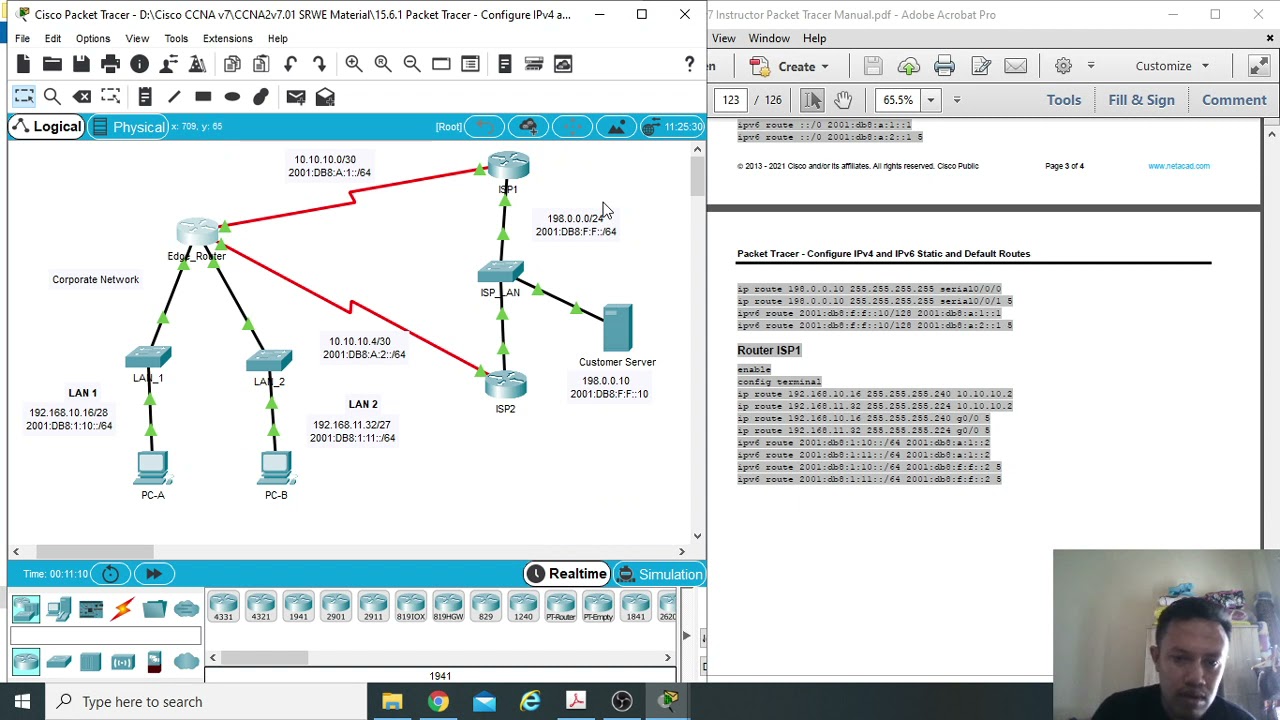This screenshot has height=720, width=1280.
Task: Select the Connections lightning bolt category
Action: [123, 608]
